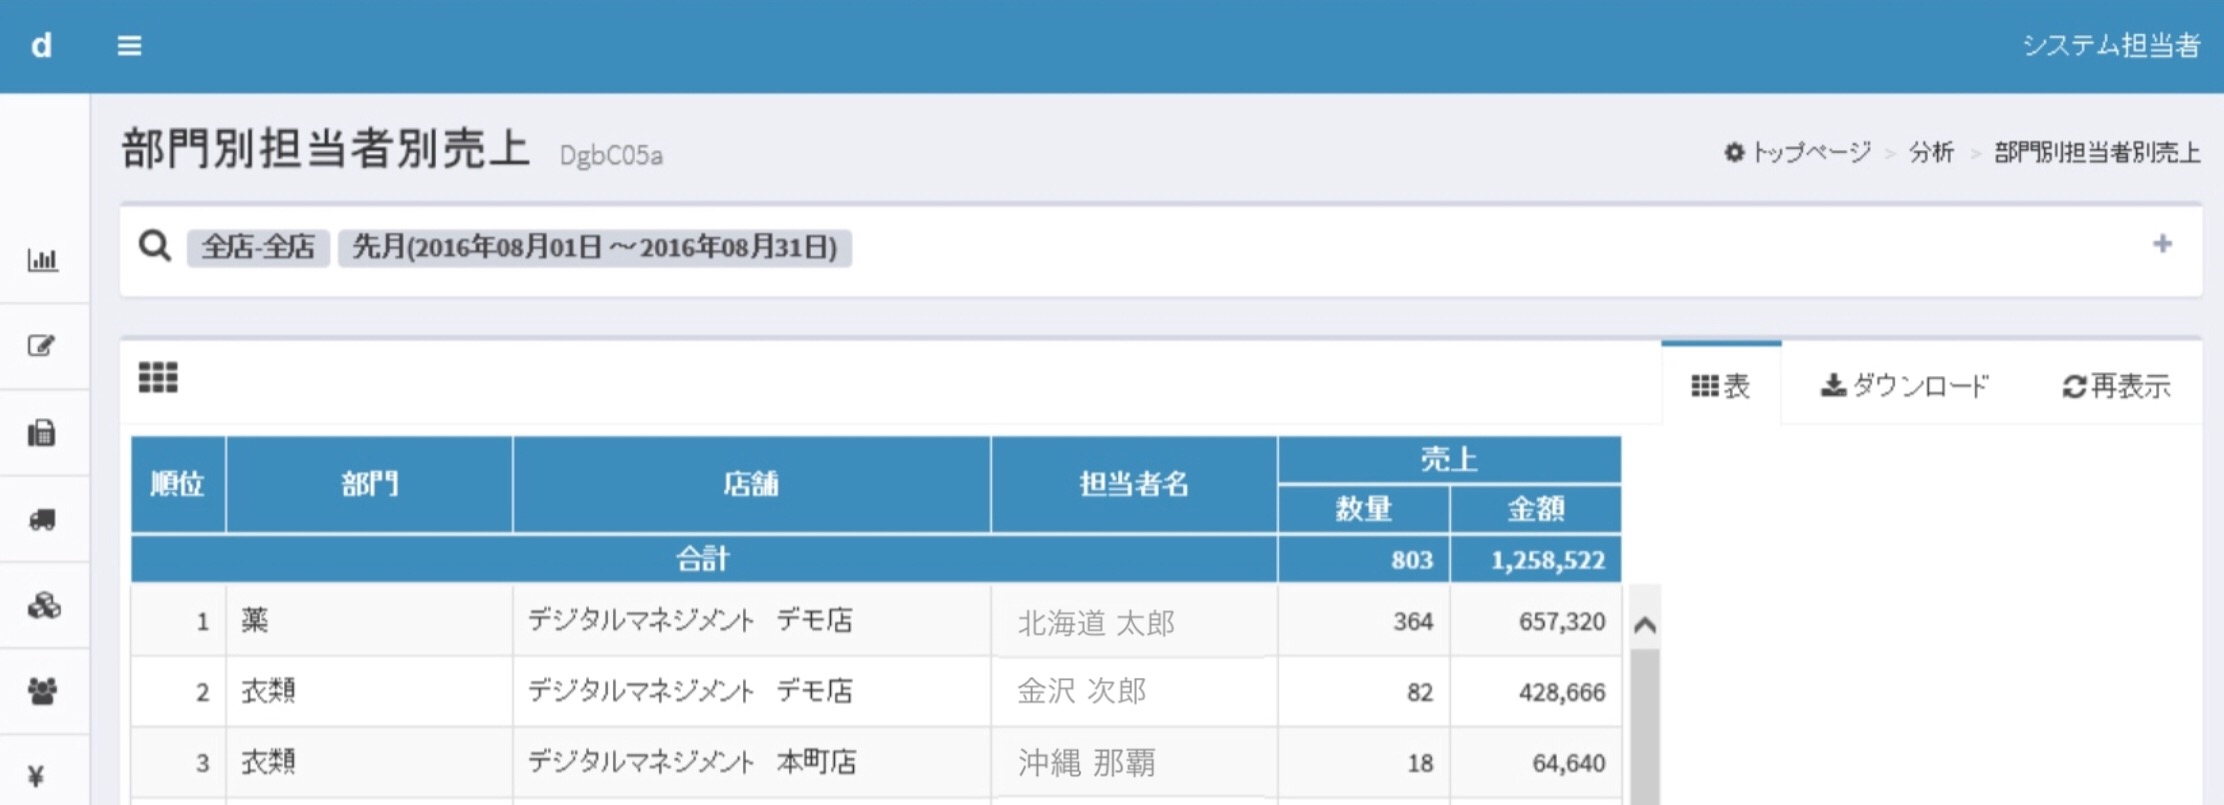Image resolution: width=2224 pixels, height=805 pixels.
Task: Open the users group sidebar icon
Action: 42,691
